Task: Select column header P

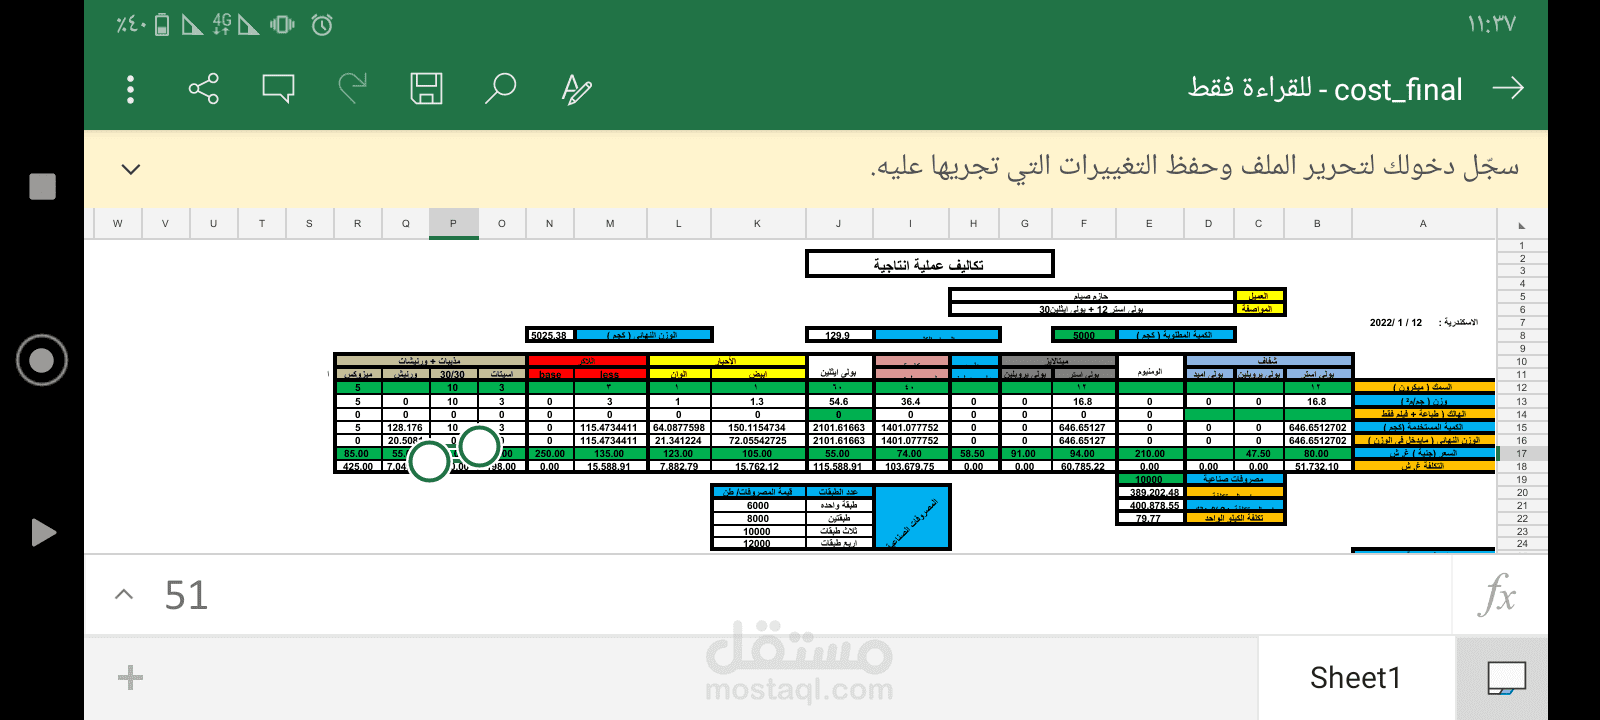Action: (453, 224)
